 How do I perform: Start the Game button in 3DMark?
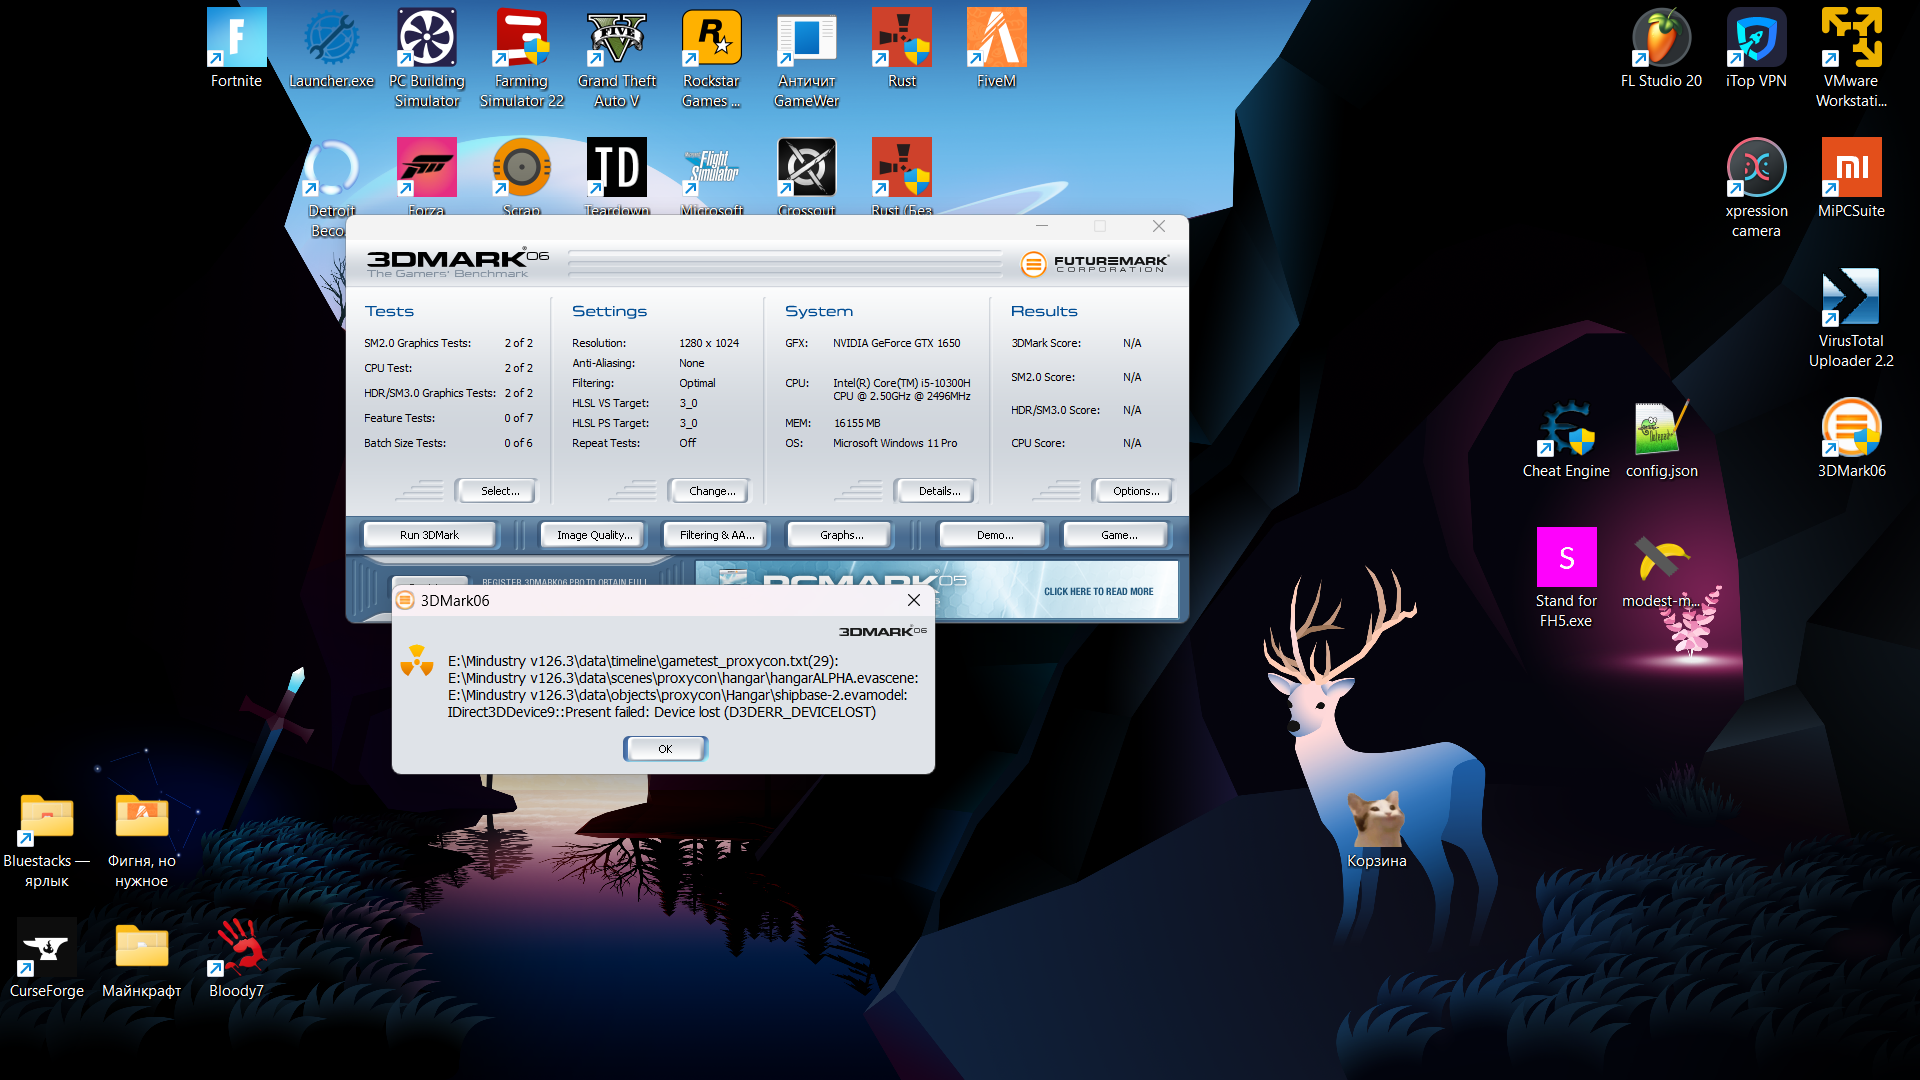point(1118,535)
